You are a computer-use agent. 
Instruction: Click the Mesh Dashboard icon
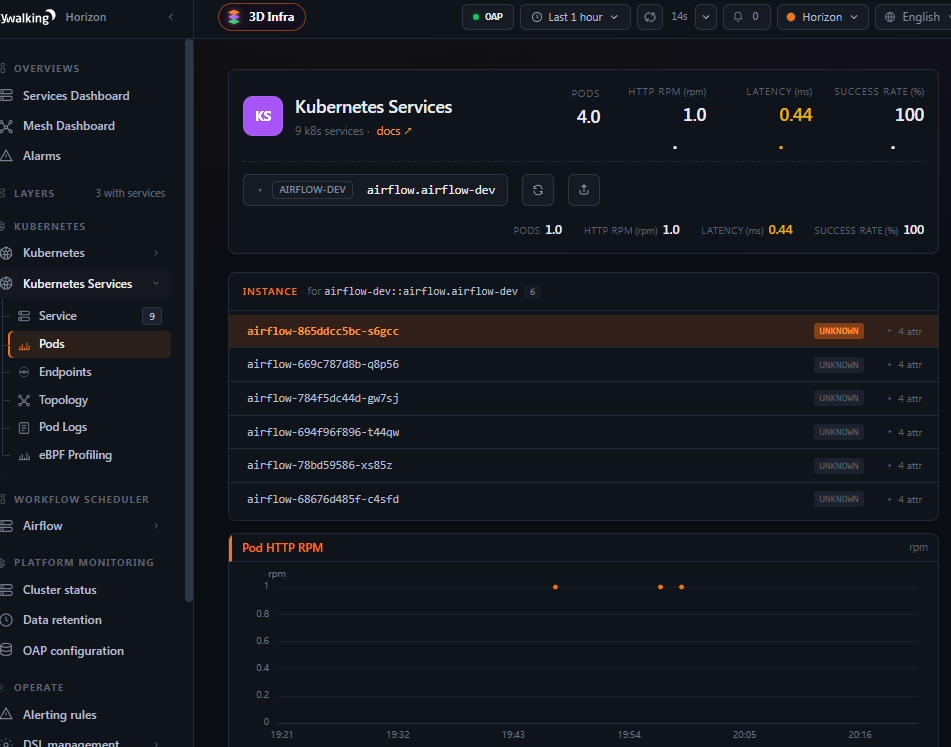click(7, 126)
